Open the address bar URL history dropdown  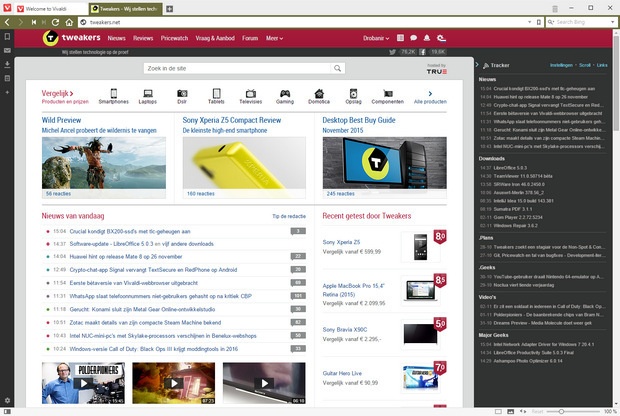click(529, 22)
